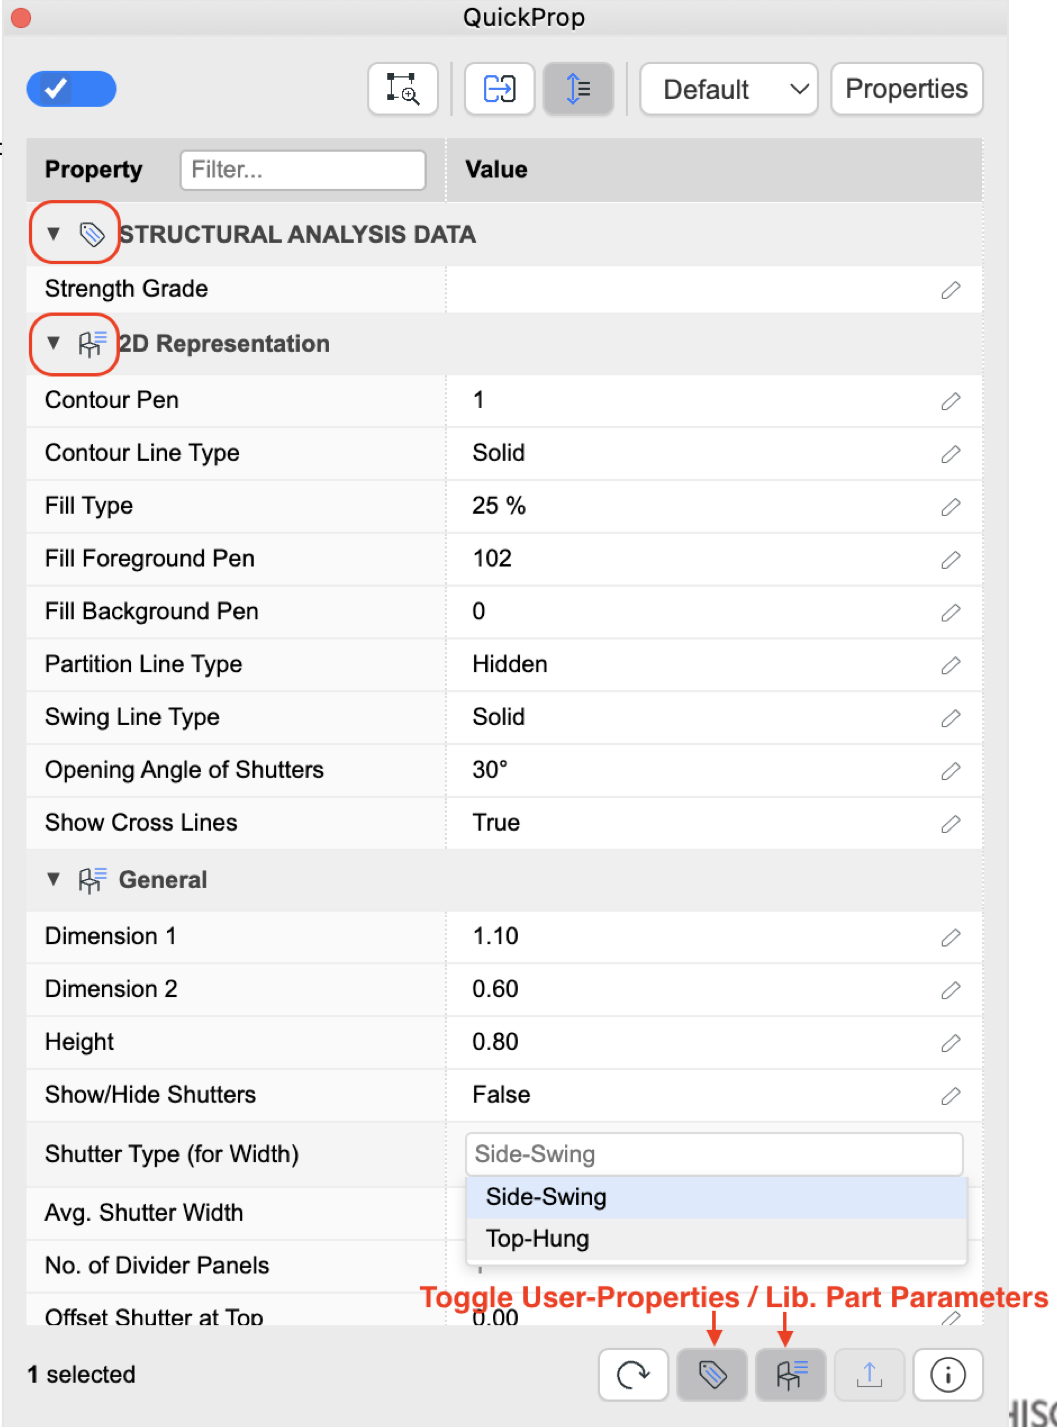Edit Swing Line Type pencil icon
Image resolution: width=1057 pixels, height=1427 pixels.
click(x=951, y=718)
